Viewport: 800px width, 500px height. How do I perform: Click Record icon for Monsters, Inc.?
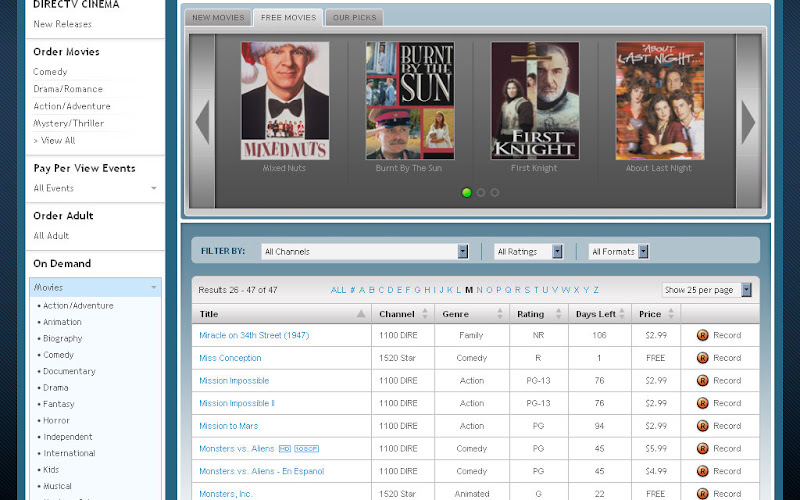coord(703,493)
